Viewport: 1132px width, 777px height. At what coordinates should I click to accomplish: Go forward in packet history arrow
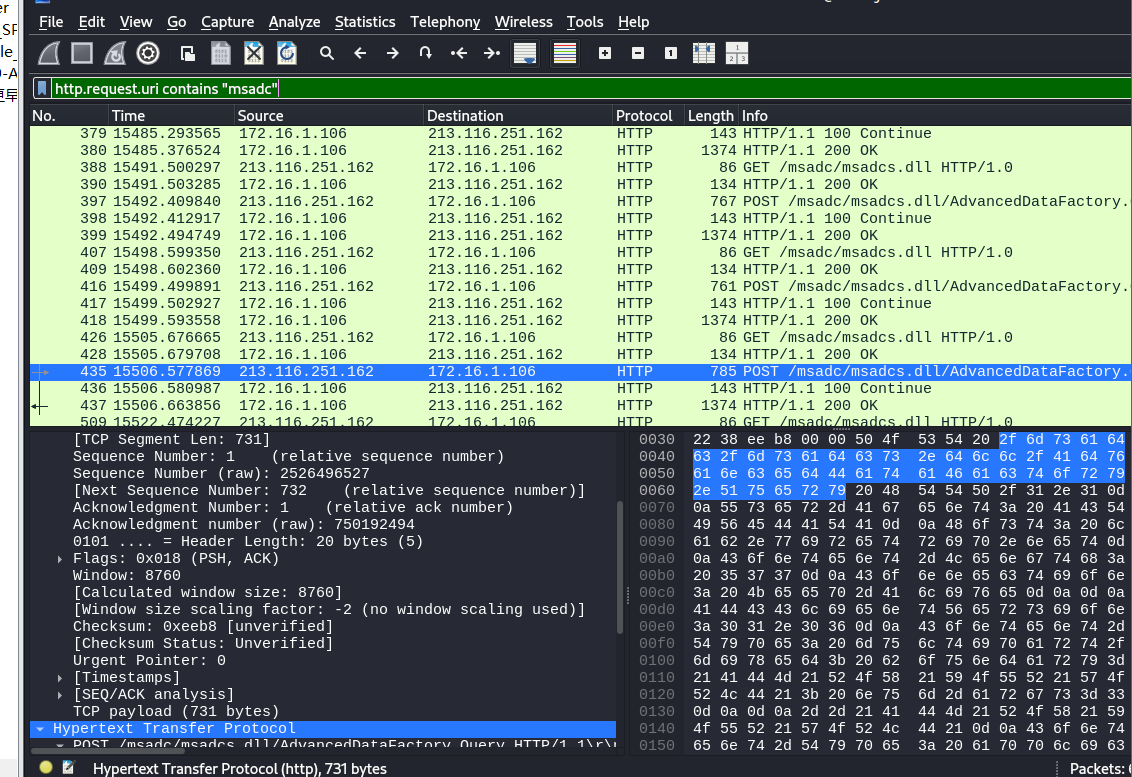click(393, 53)
